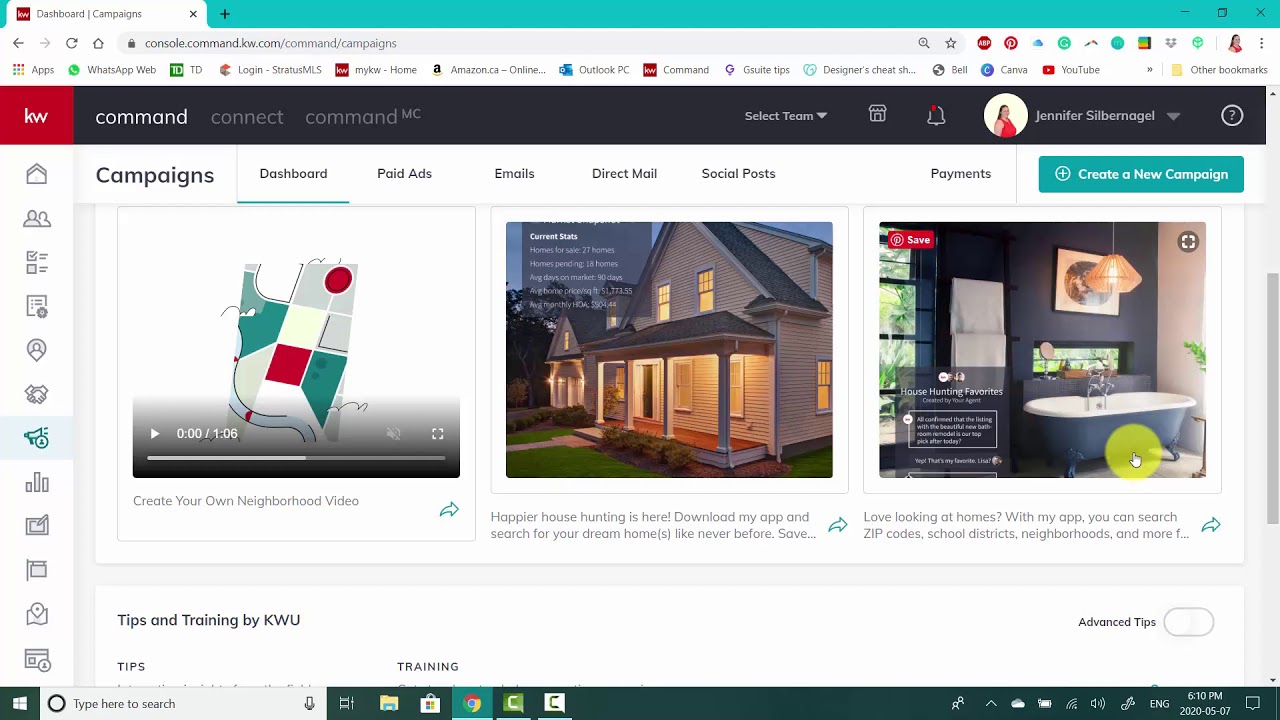
Task: Seek on the video progress bar
Action: point(296,458)
